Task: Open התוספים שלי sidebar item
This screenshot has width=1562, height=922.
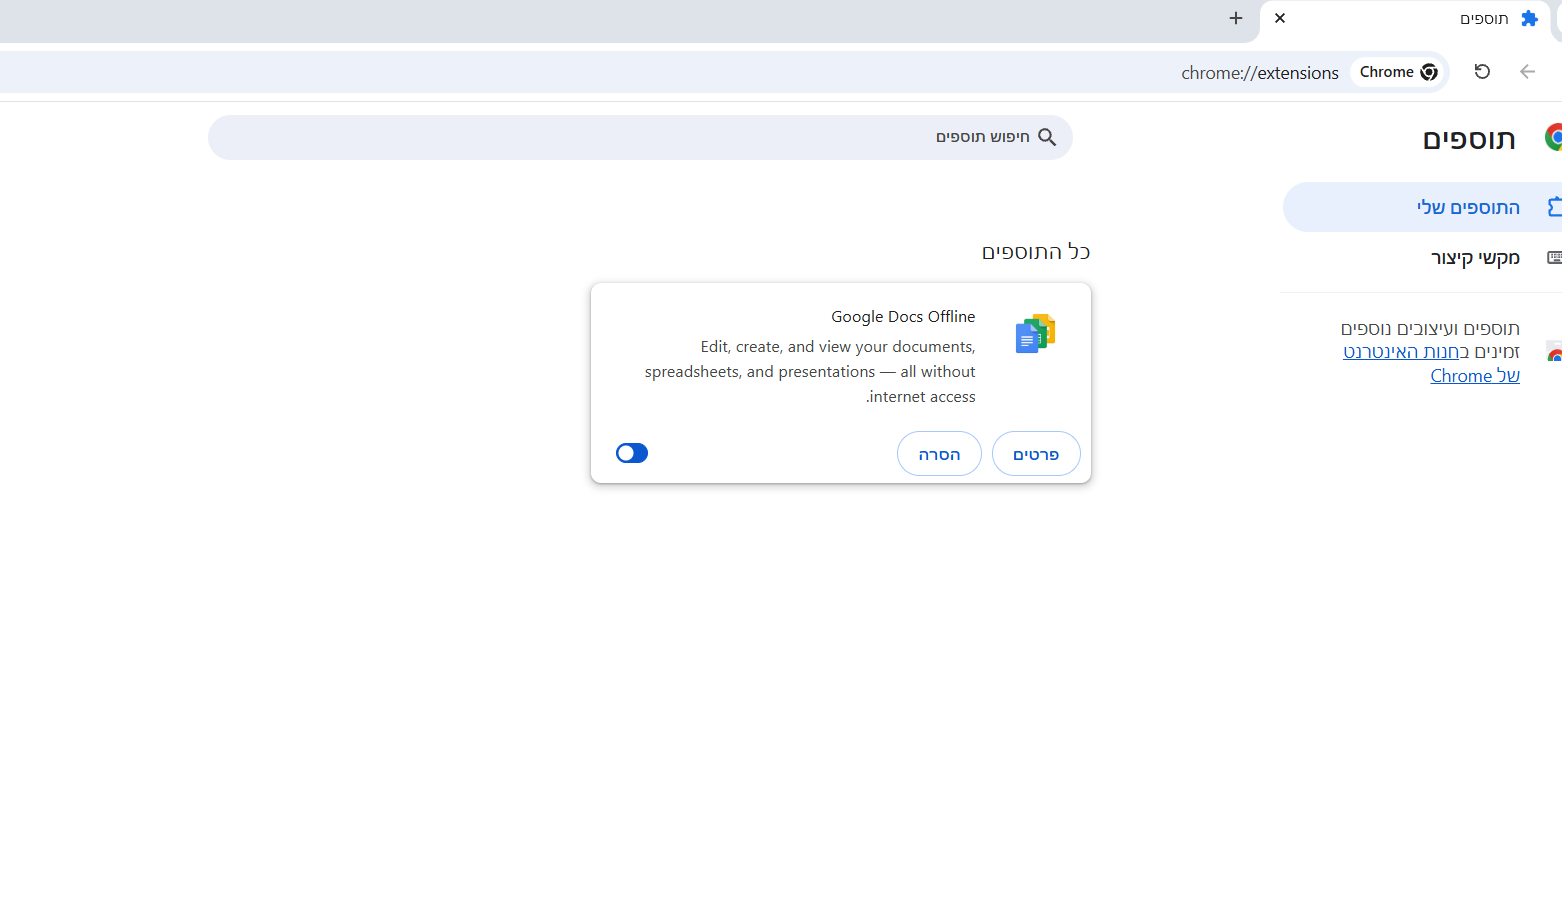Action: (x=1422, y=207)
